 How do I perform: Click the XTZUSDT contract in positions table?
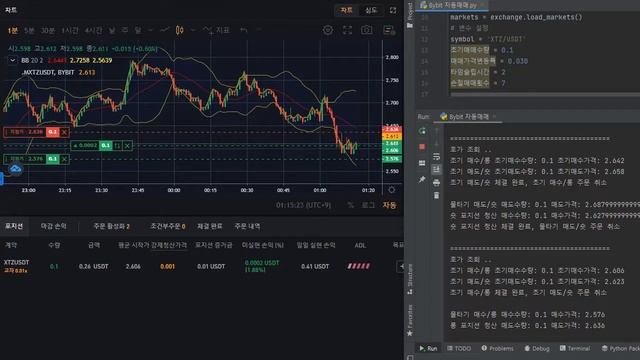click(16, 262)
